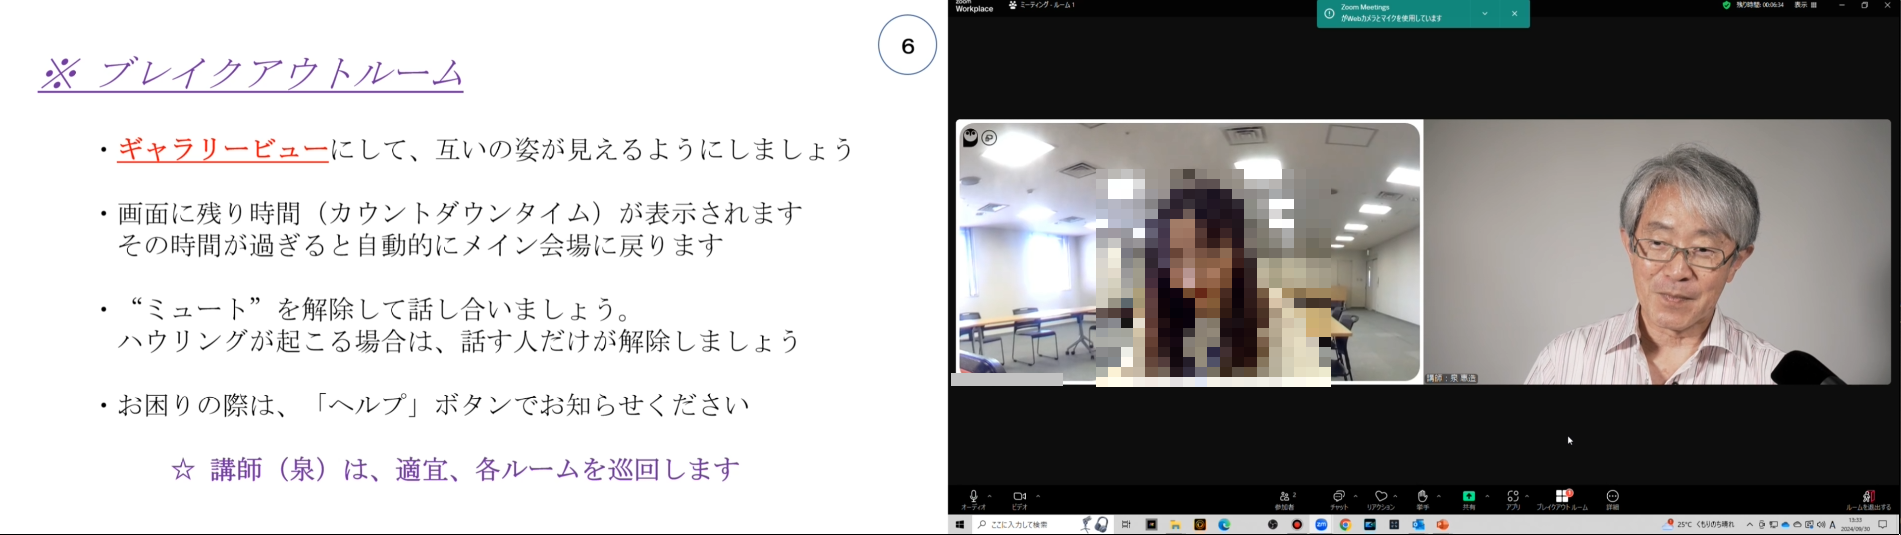Click the slide number 6 circle
The height and width of the screenshot is (535, 1901).
coord(908,45)
